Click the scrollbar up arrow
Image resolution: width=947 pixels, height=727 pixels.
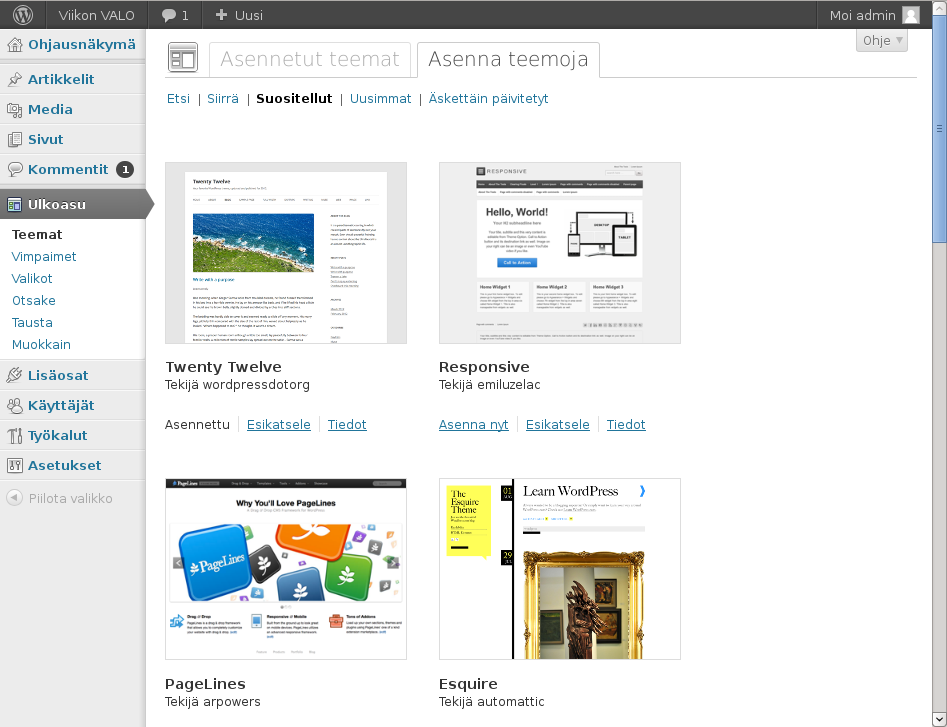tap(940, 7)
